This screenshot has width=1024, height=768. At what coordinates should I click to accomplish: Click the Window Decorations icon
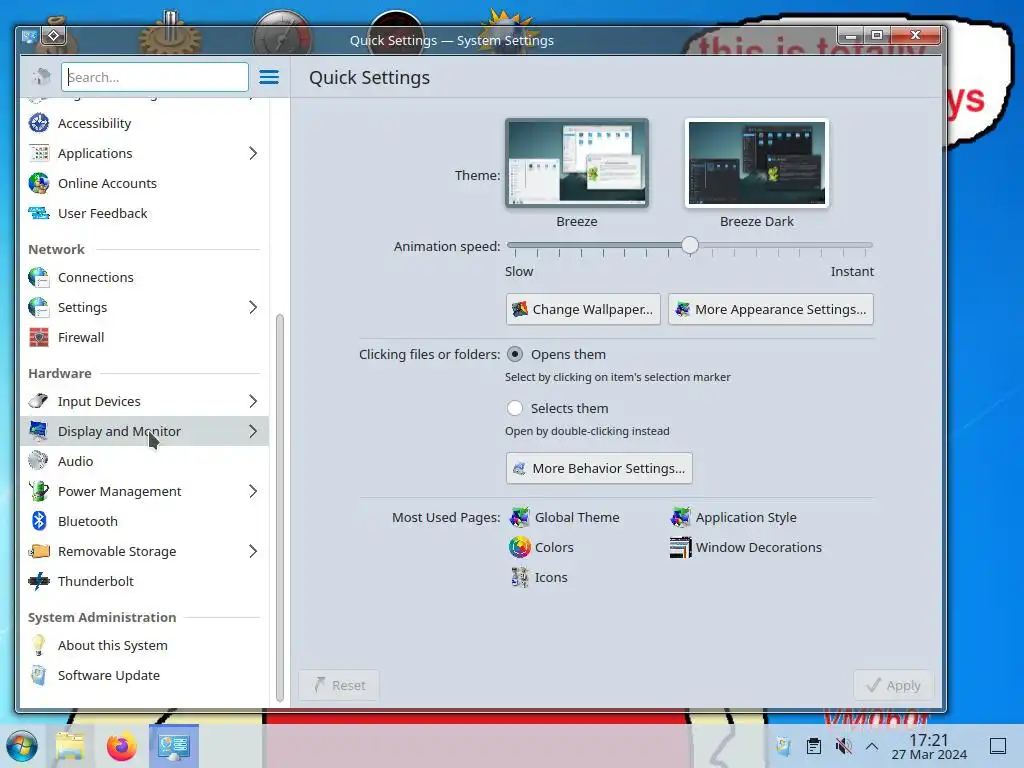[680, 547]
